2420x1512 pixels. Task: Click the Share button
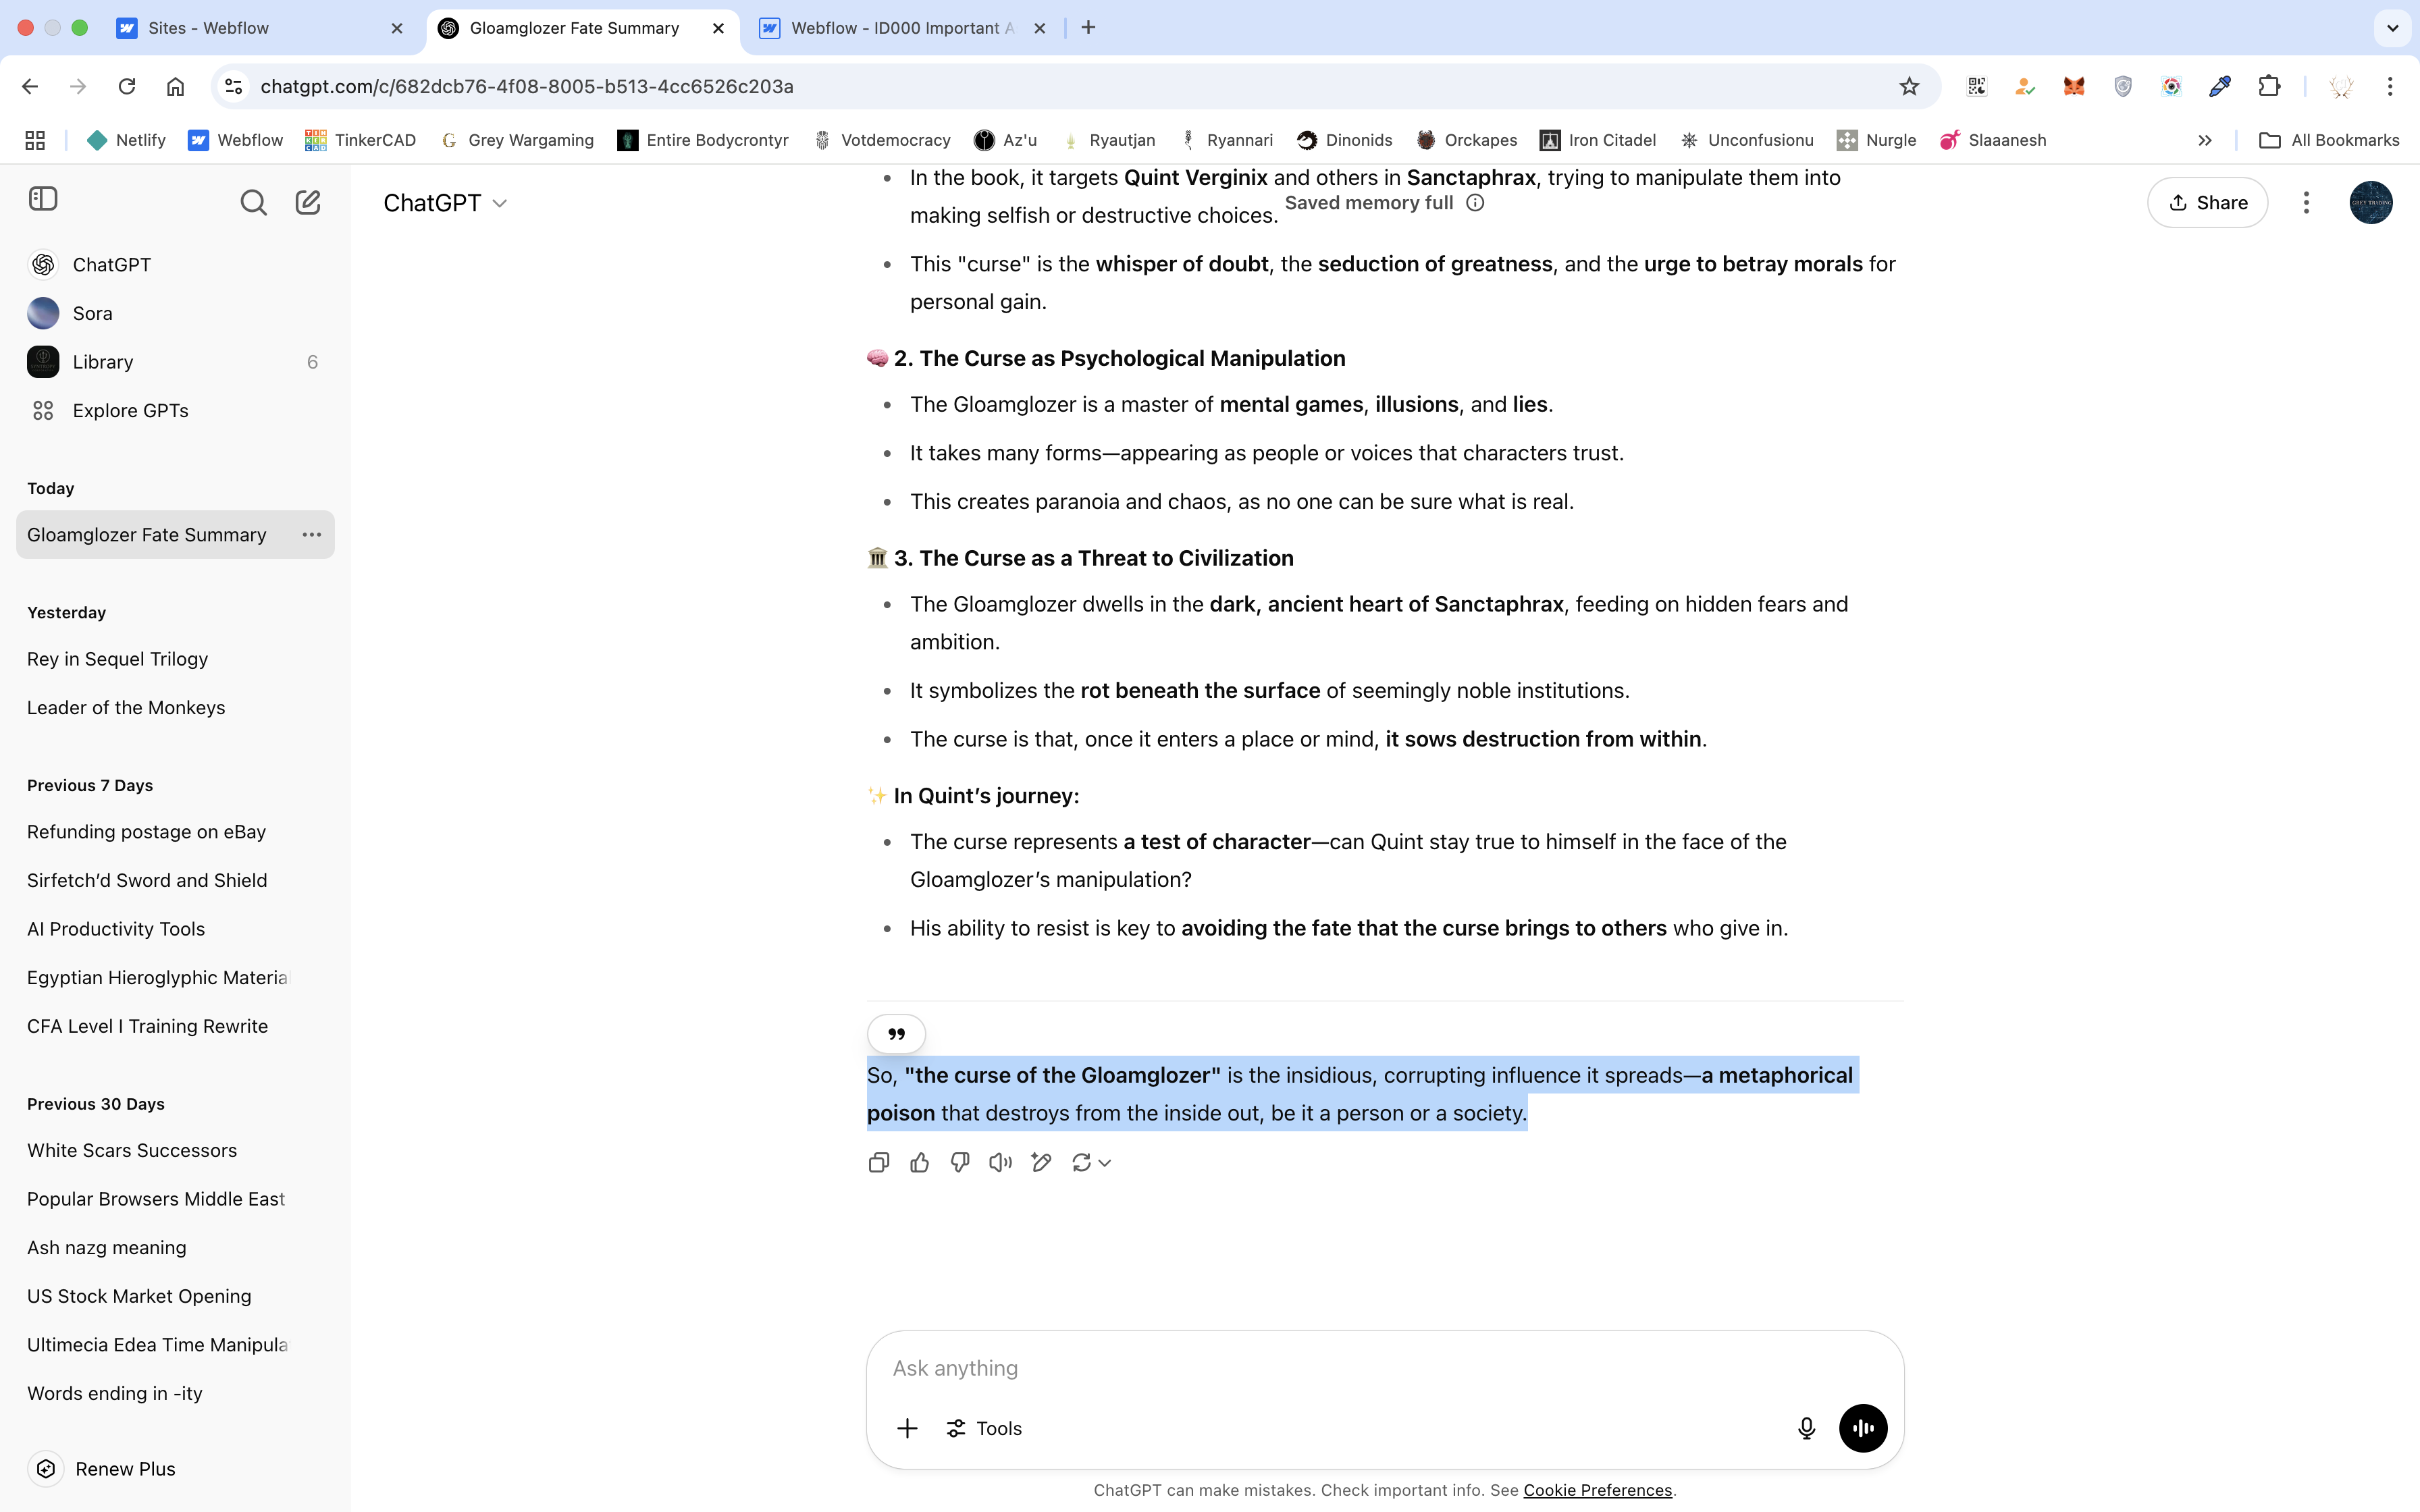(x=2207, y=203)
